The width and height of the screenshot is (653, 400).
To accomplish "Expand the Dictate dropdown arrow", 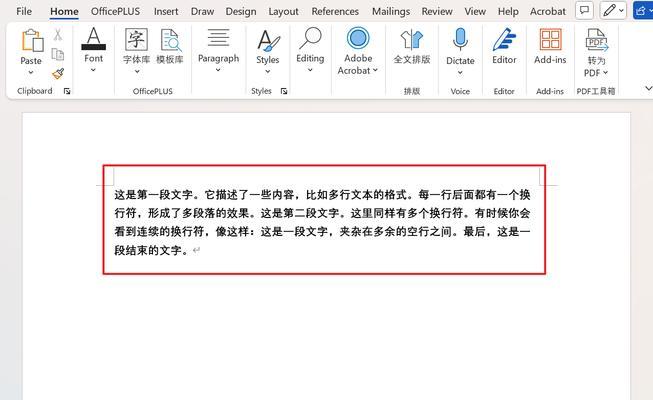I will 460,72.
